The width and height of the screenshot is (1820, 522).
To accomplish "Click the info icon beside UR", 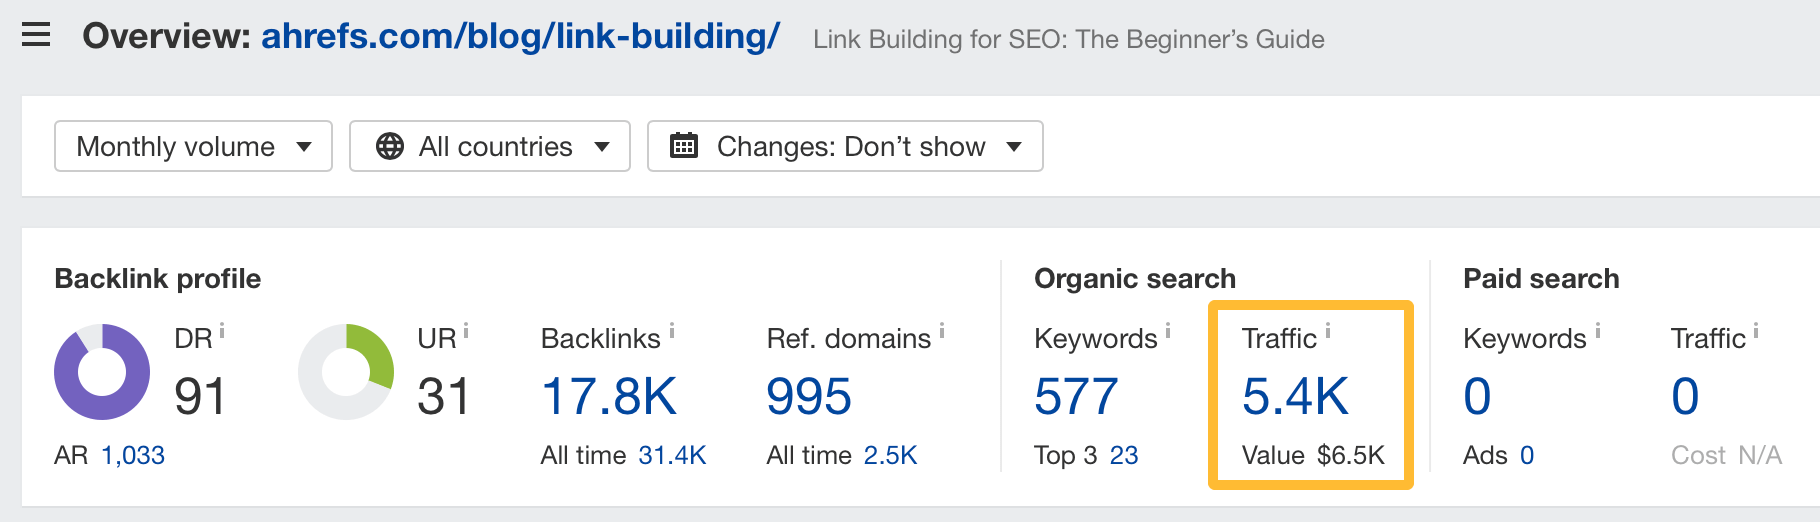I will [466, 330].
